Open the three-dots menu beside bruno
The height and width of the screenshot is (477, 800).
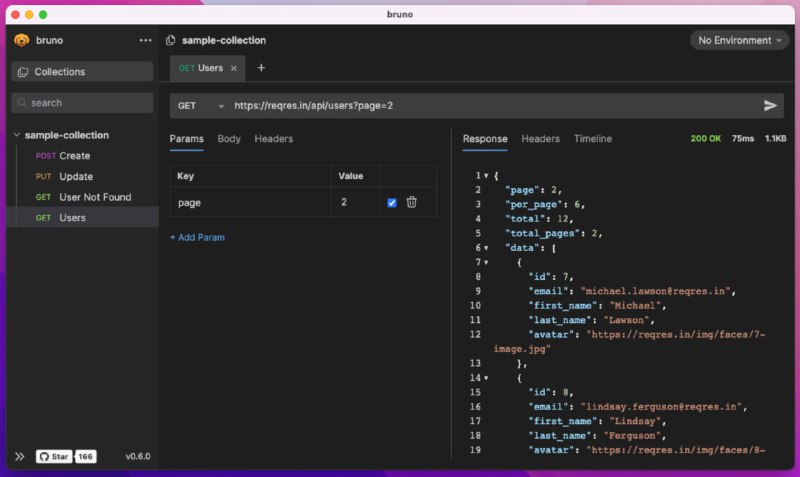[x=145, y=40]
